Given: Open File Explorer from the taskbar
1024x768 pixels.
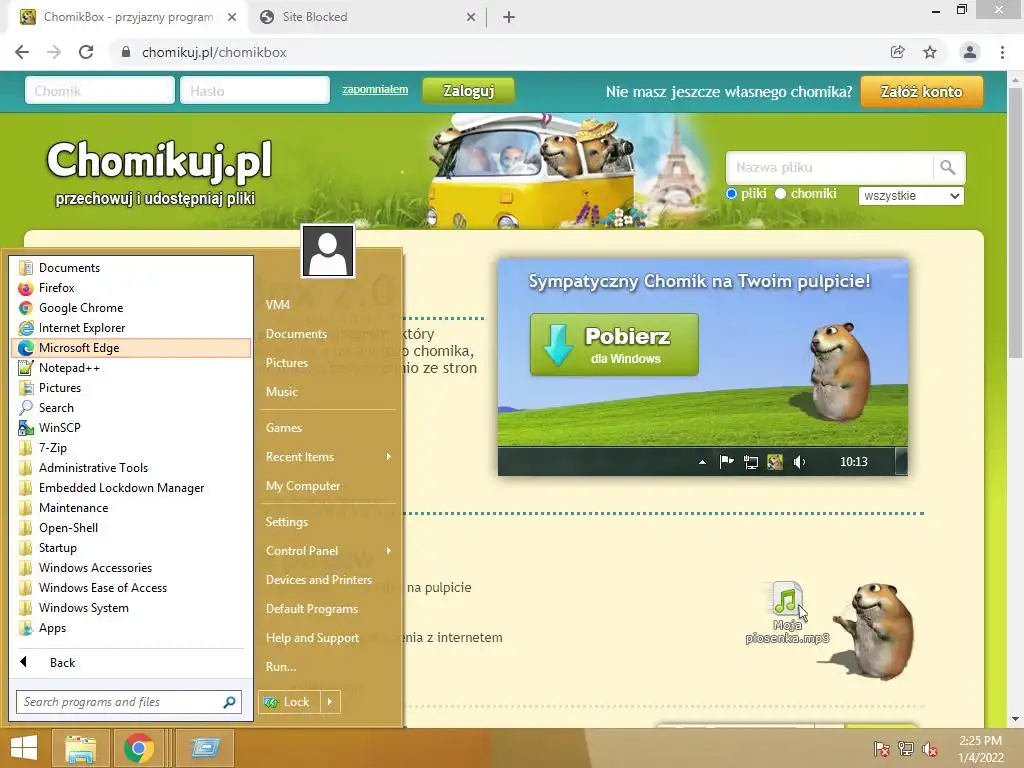Looking at the screenshot, I should coord(80,748).
